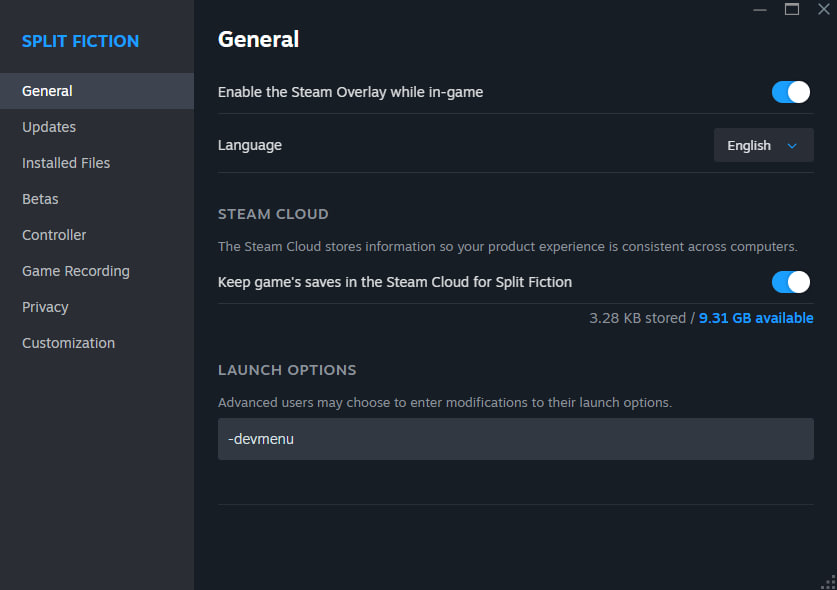Viewport: 837px width, 590px height.
Task: Open the Language dropdown
Action: click(763, 146)
